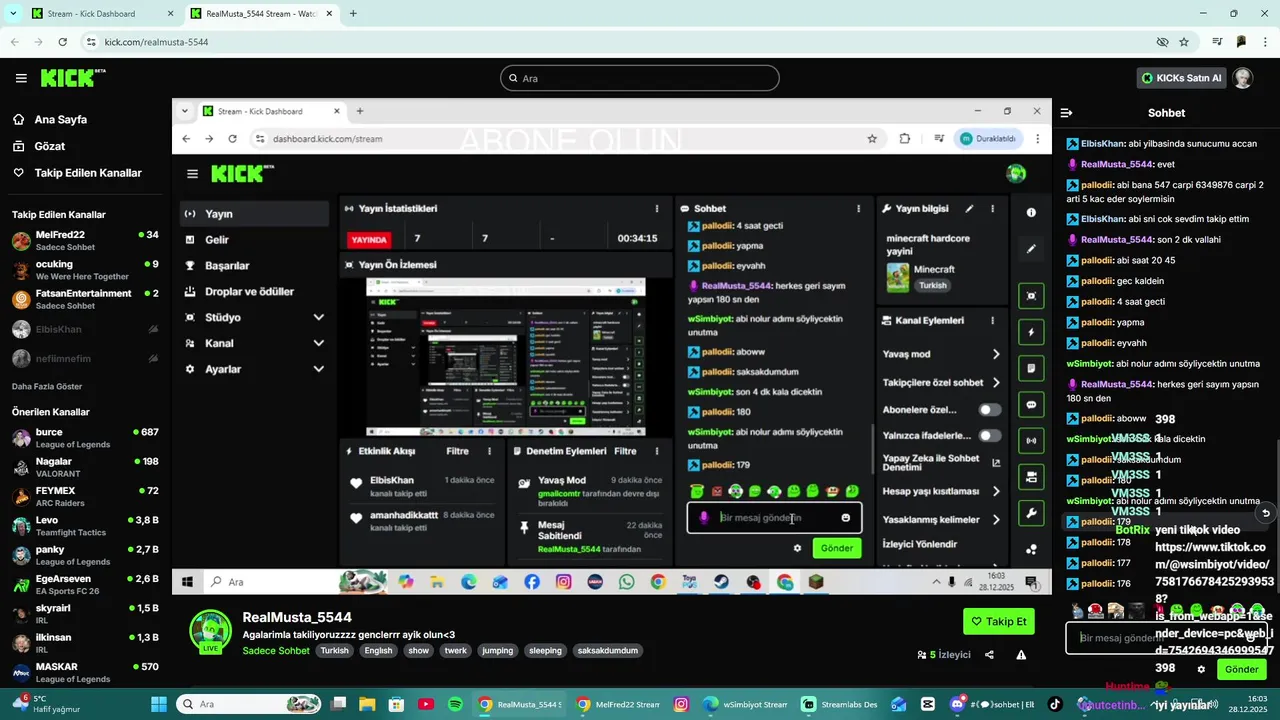Open the Sadece Sohbet category link
Viewport: 1280px width, 720px height.
[276, 650]
